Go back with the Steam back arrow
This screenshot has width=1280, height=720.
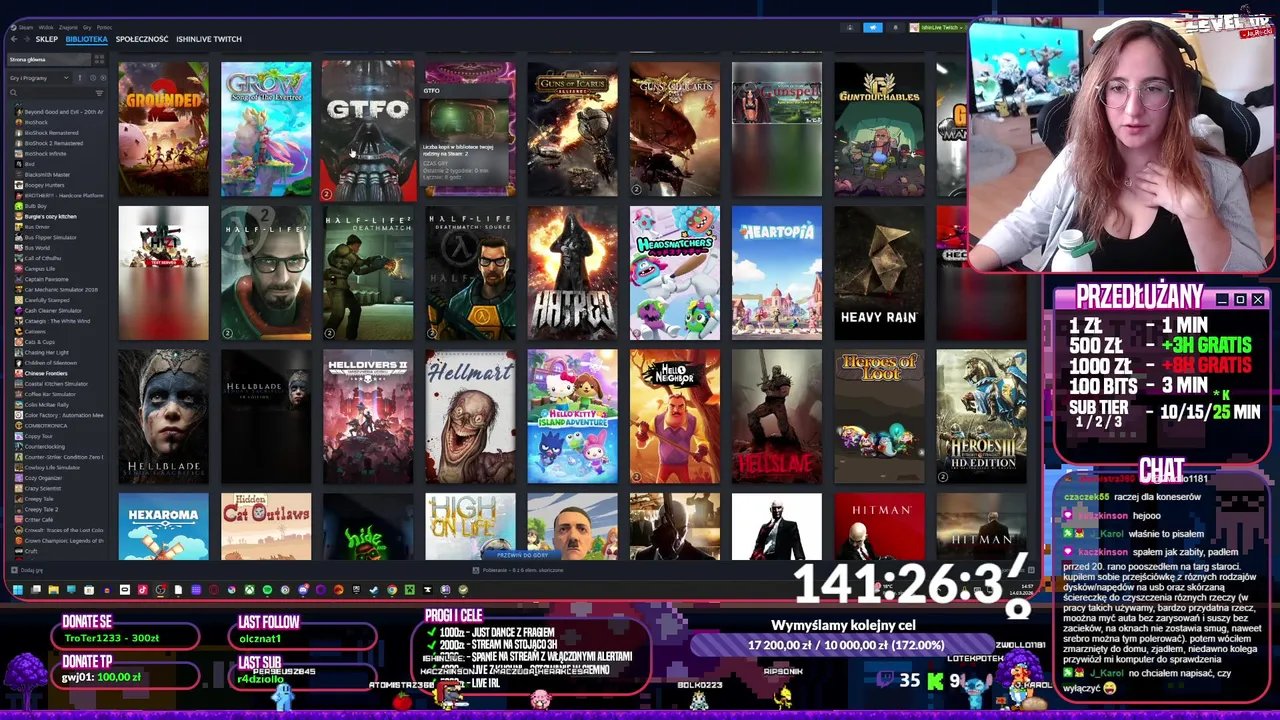coord(14,39)
